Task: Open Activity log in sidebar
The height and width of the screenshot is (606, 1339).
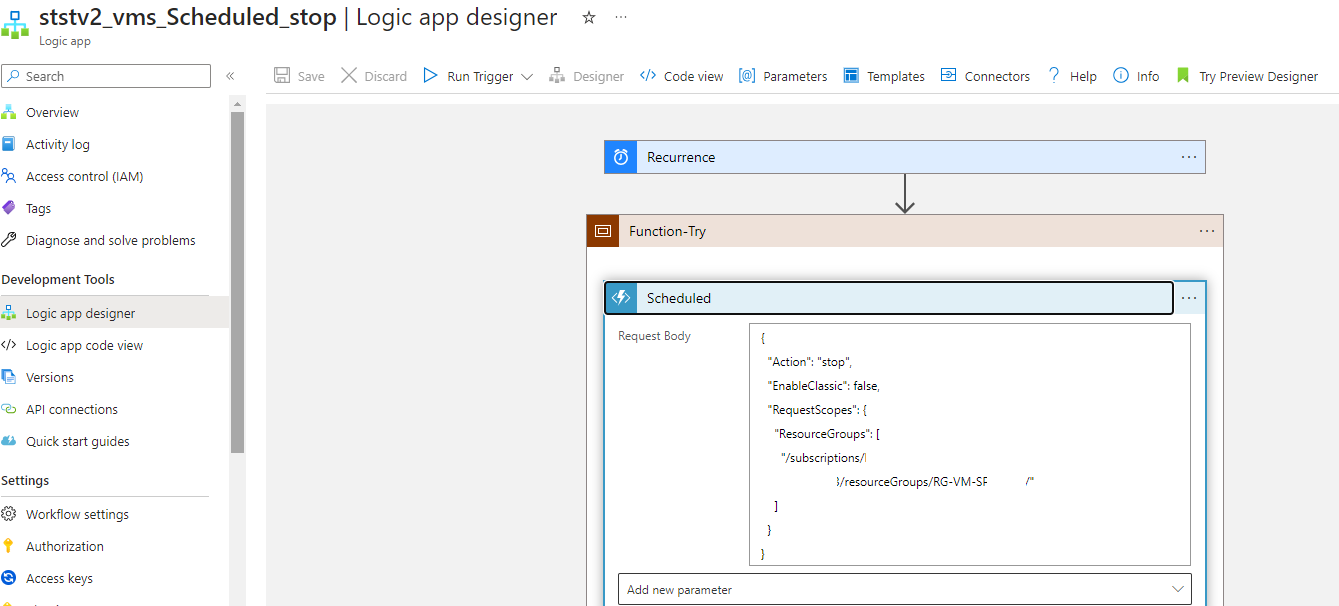Action: [58, 145]
